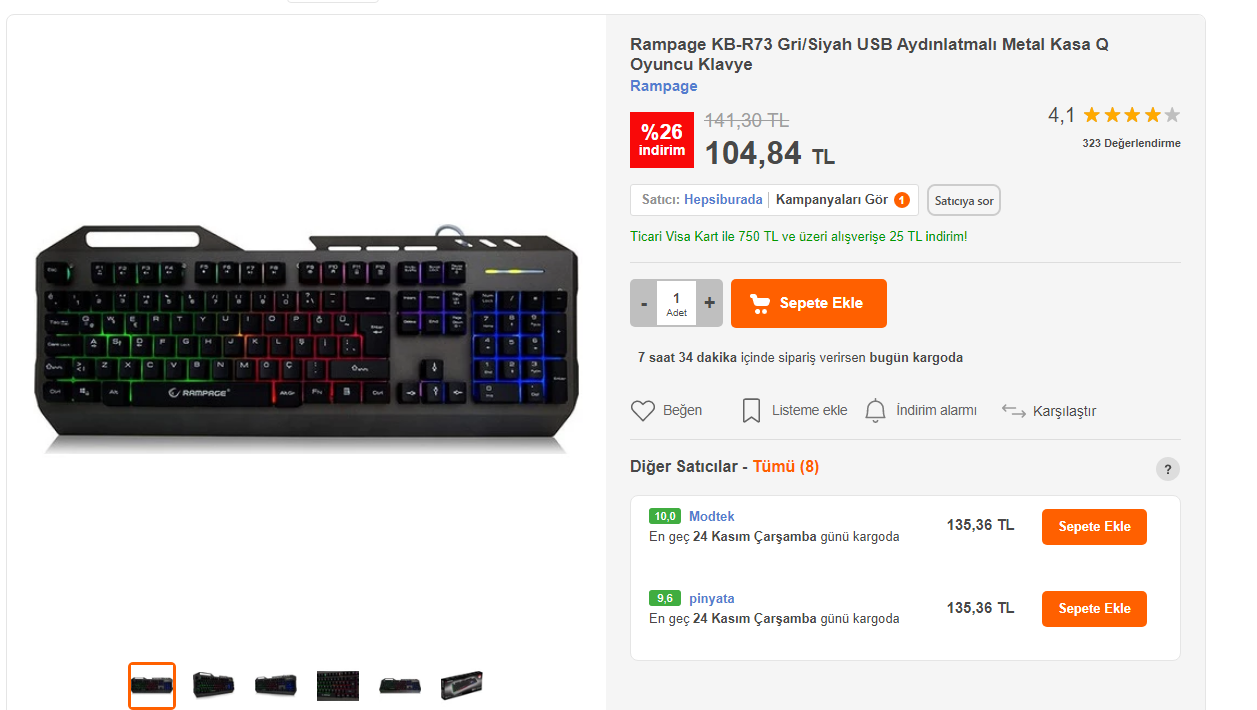
Task: Click the question mark help icon
Action: point(1167,469)
